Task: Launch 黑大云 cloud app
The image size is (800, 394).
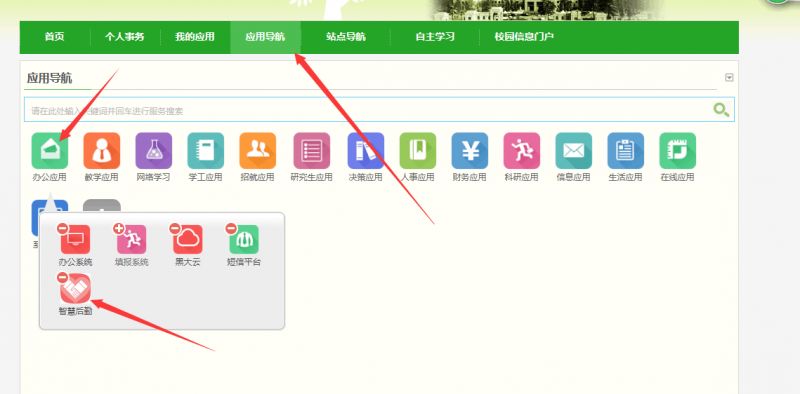Action: coord(188,239)
